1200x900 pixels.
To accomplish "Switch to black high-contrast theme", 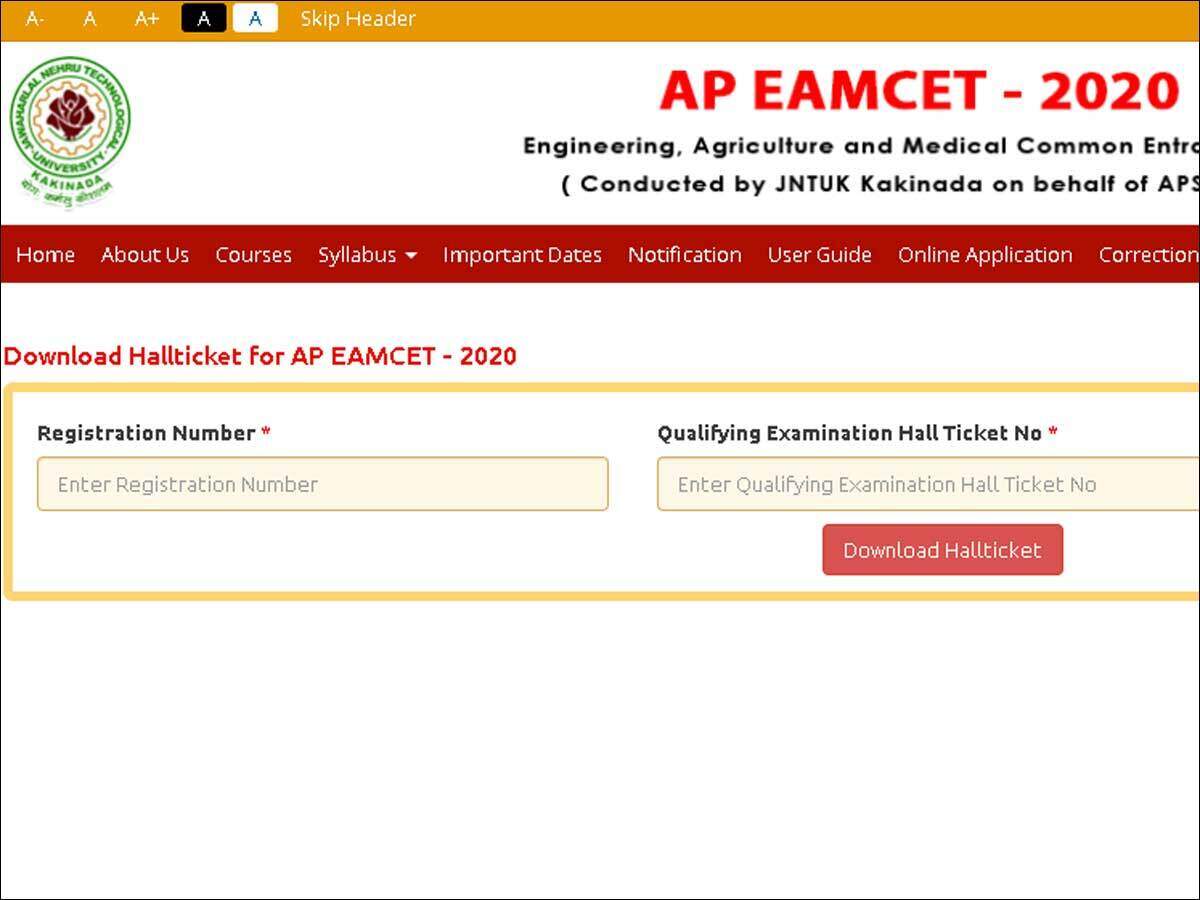I will 203,19.
